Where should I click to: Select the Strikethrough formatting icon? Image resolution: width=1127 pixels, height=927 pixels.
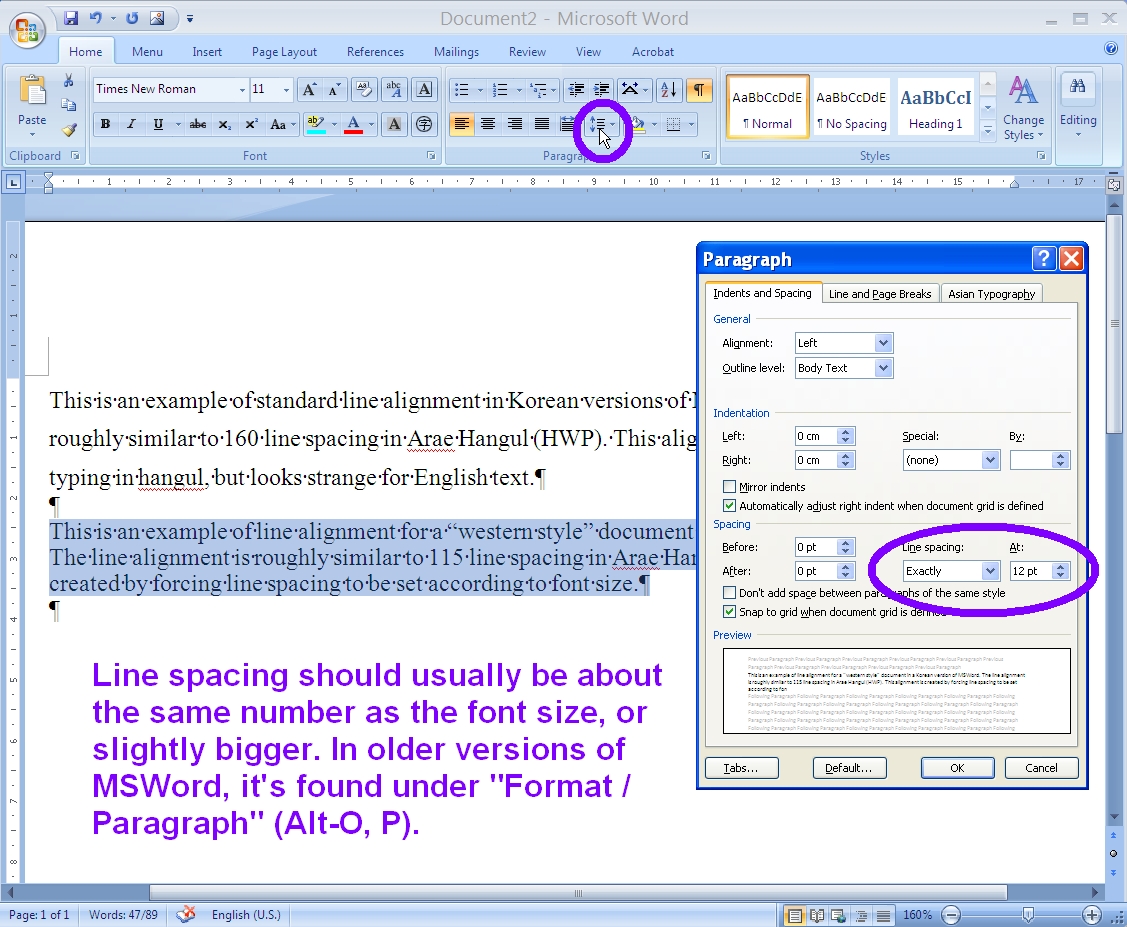(x=197, y=124)
